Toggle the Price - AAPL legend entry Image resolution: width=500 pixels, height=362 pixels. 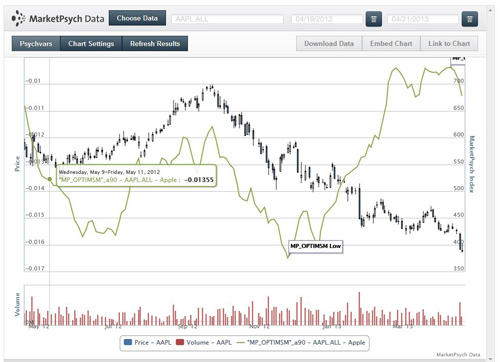[x=147, y=342]
